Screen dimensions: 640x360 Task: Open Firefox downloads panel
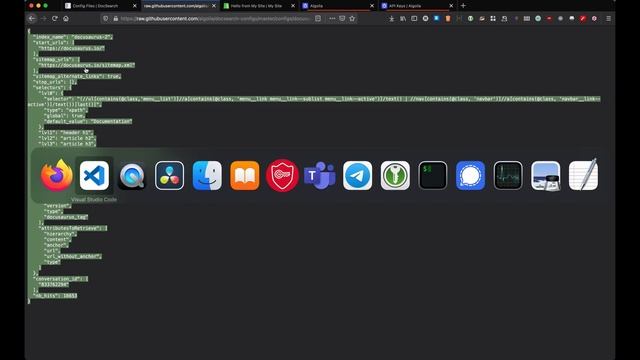(391, 18)
